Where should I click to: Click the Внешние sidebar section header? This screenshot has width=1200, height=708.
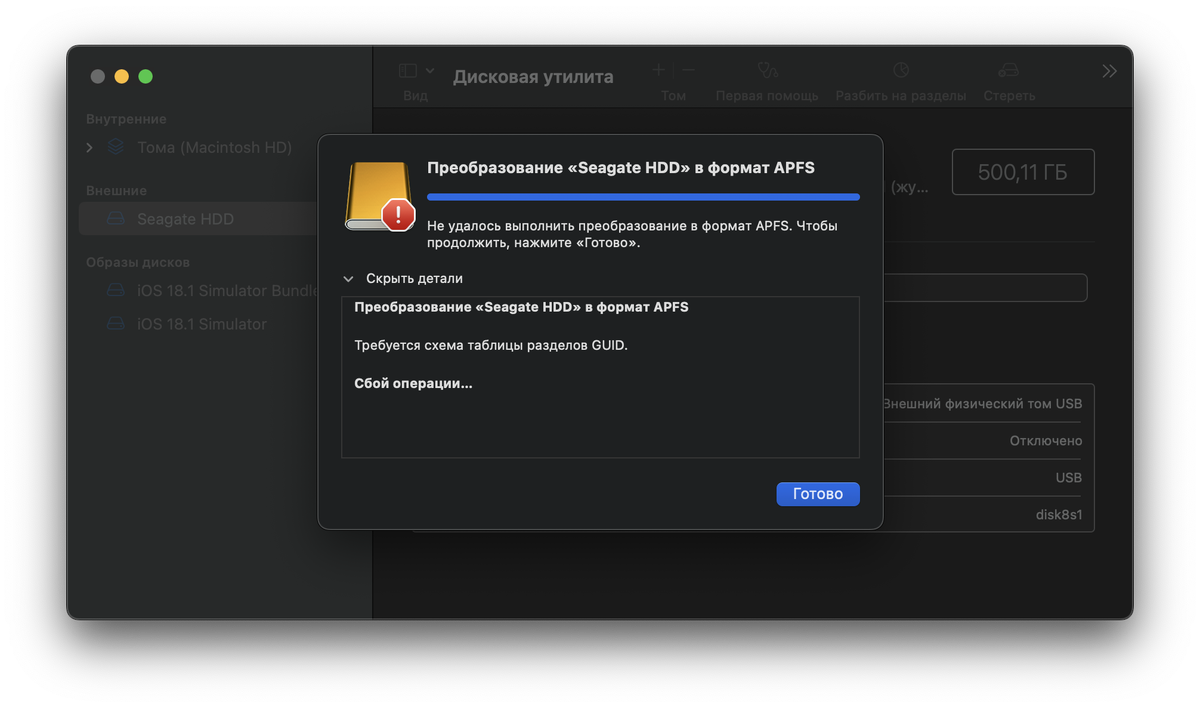116,190
